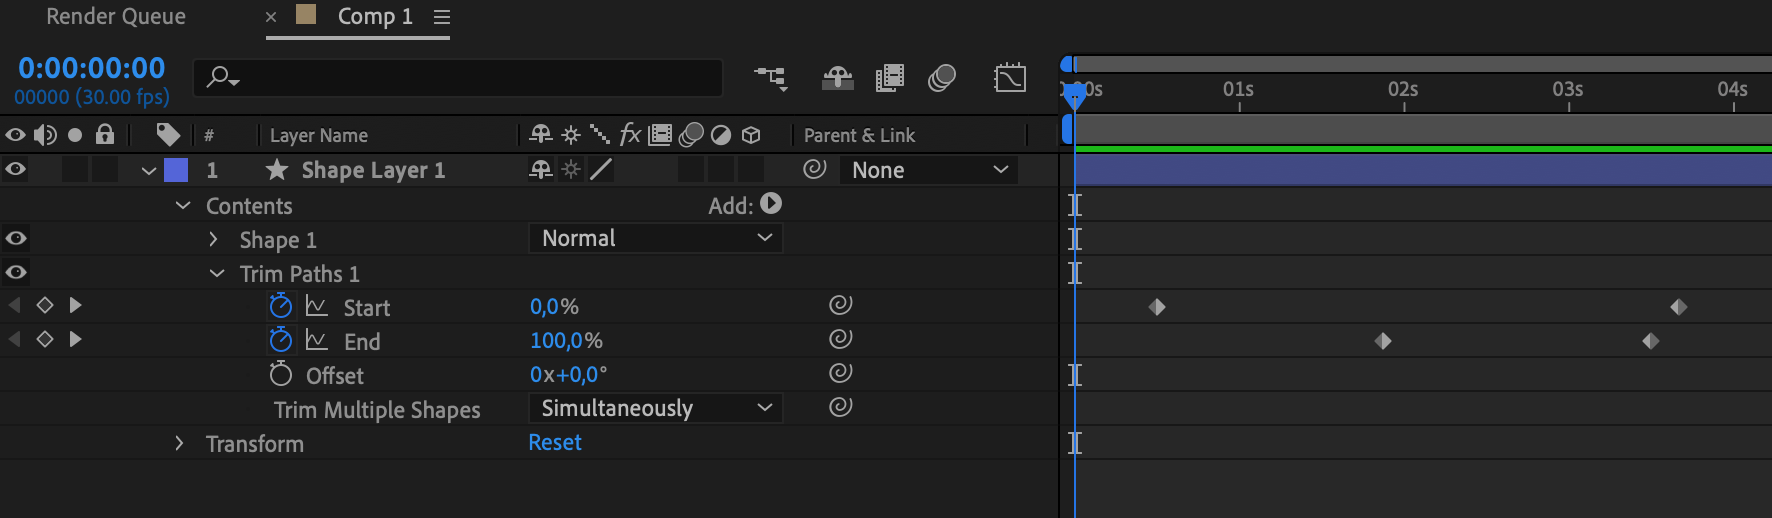Hide Shape Layer 1 visibility eye
The height and width of the screenshot is (518, 1772).
pyautogui.click(x=16, y=169)
